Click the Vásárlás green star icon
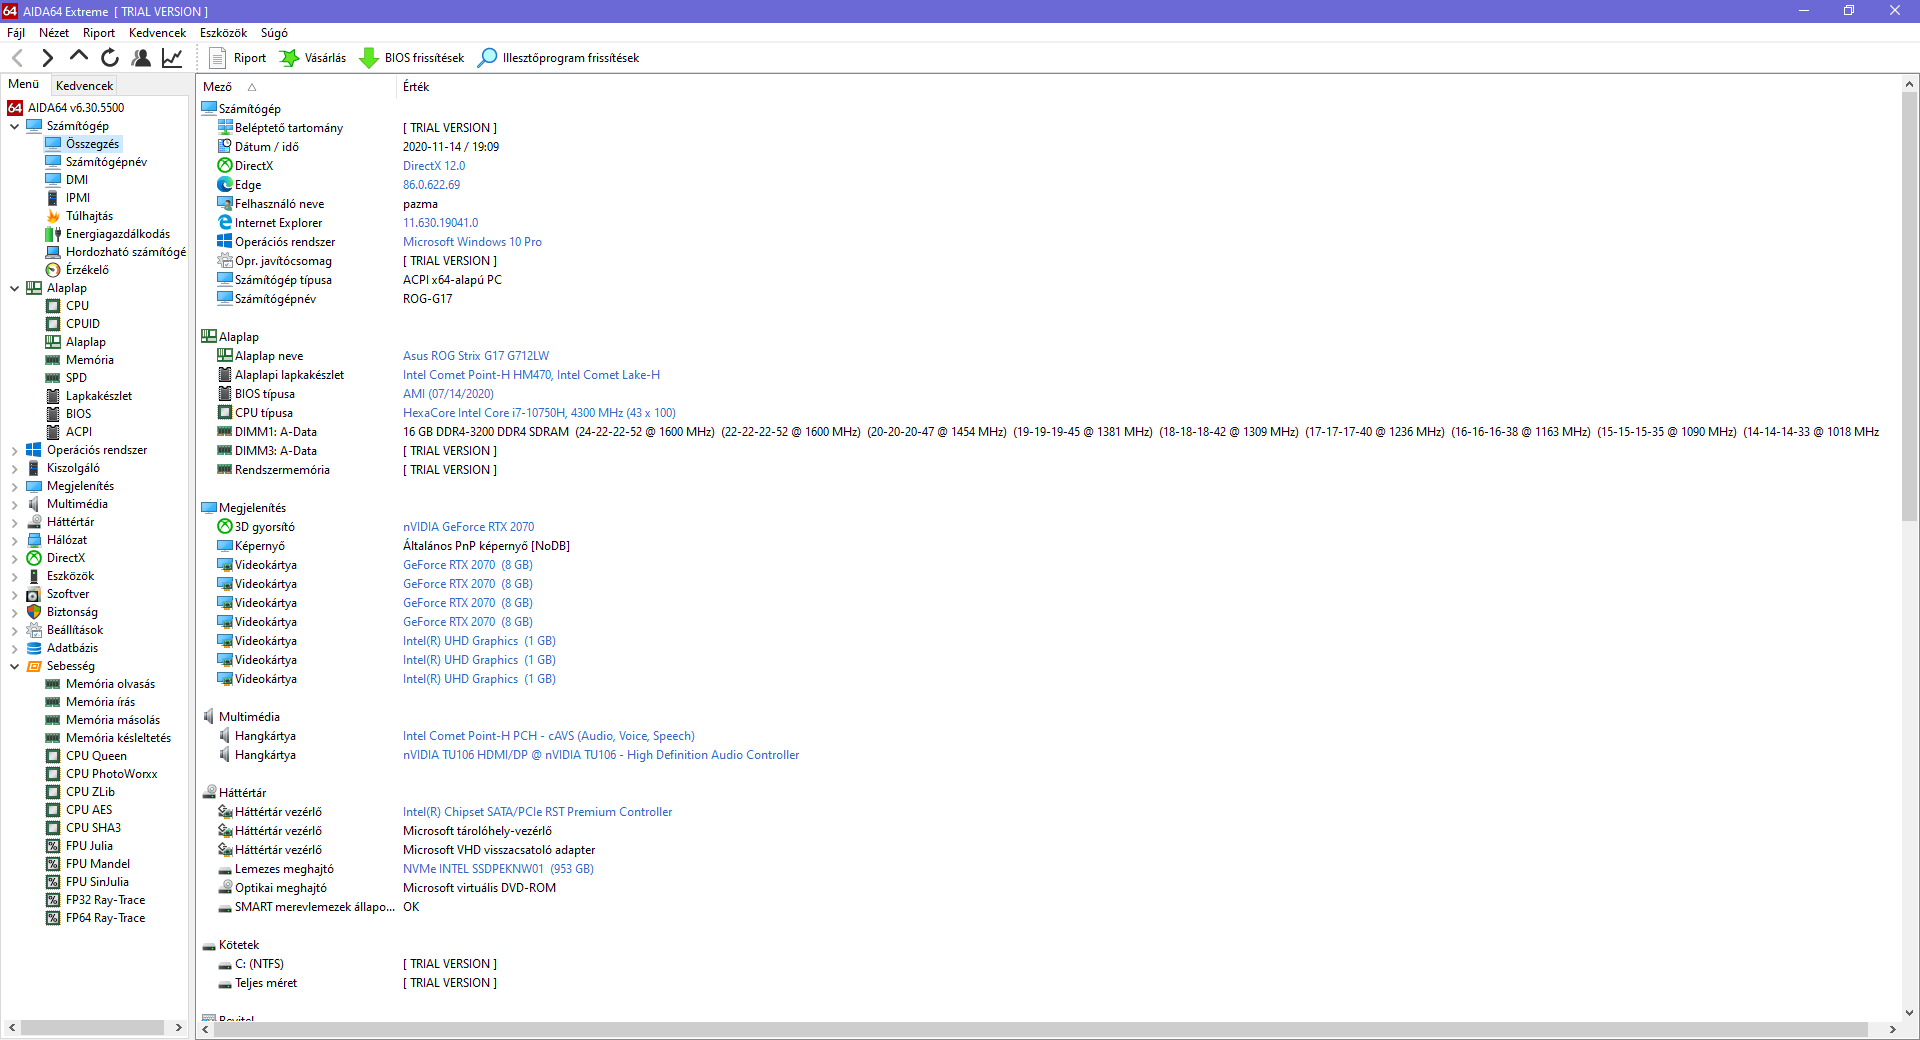Screen dimensions: 1920x1040 pyautogui.click(x=289, y=58)
